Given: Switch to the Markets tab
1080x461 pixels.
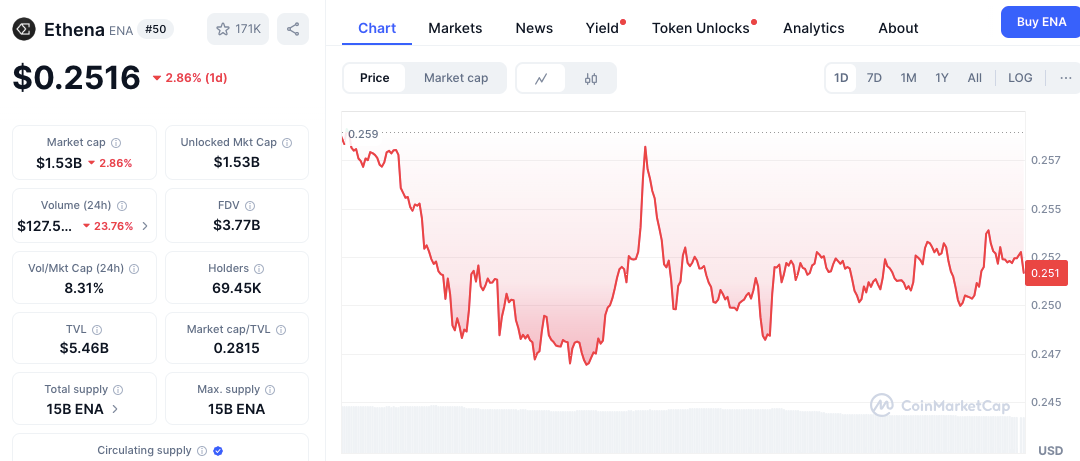Looking at the screenshot, I should pyautogui.click(x=455, y=28).
